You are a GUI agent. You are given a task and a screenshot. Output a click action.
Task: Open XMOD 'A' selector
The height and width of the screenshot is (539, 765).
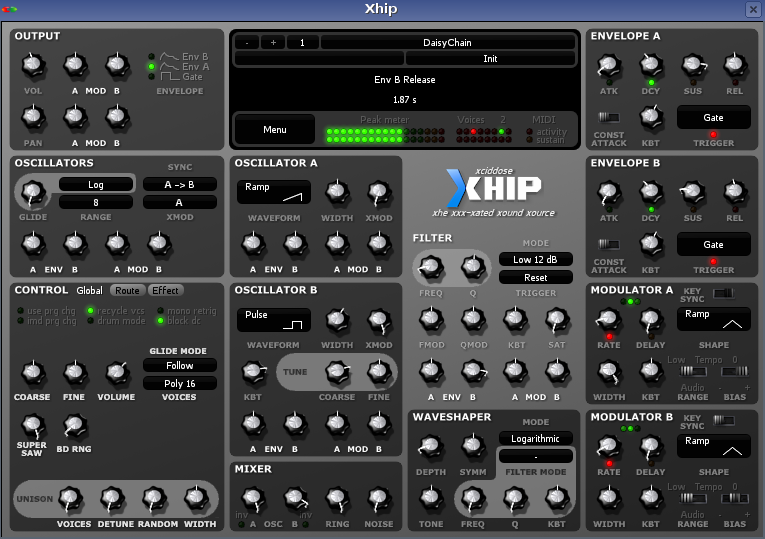[180, 202]
